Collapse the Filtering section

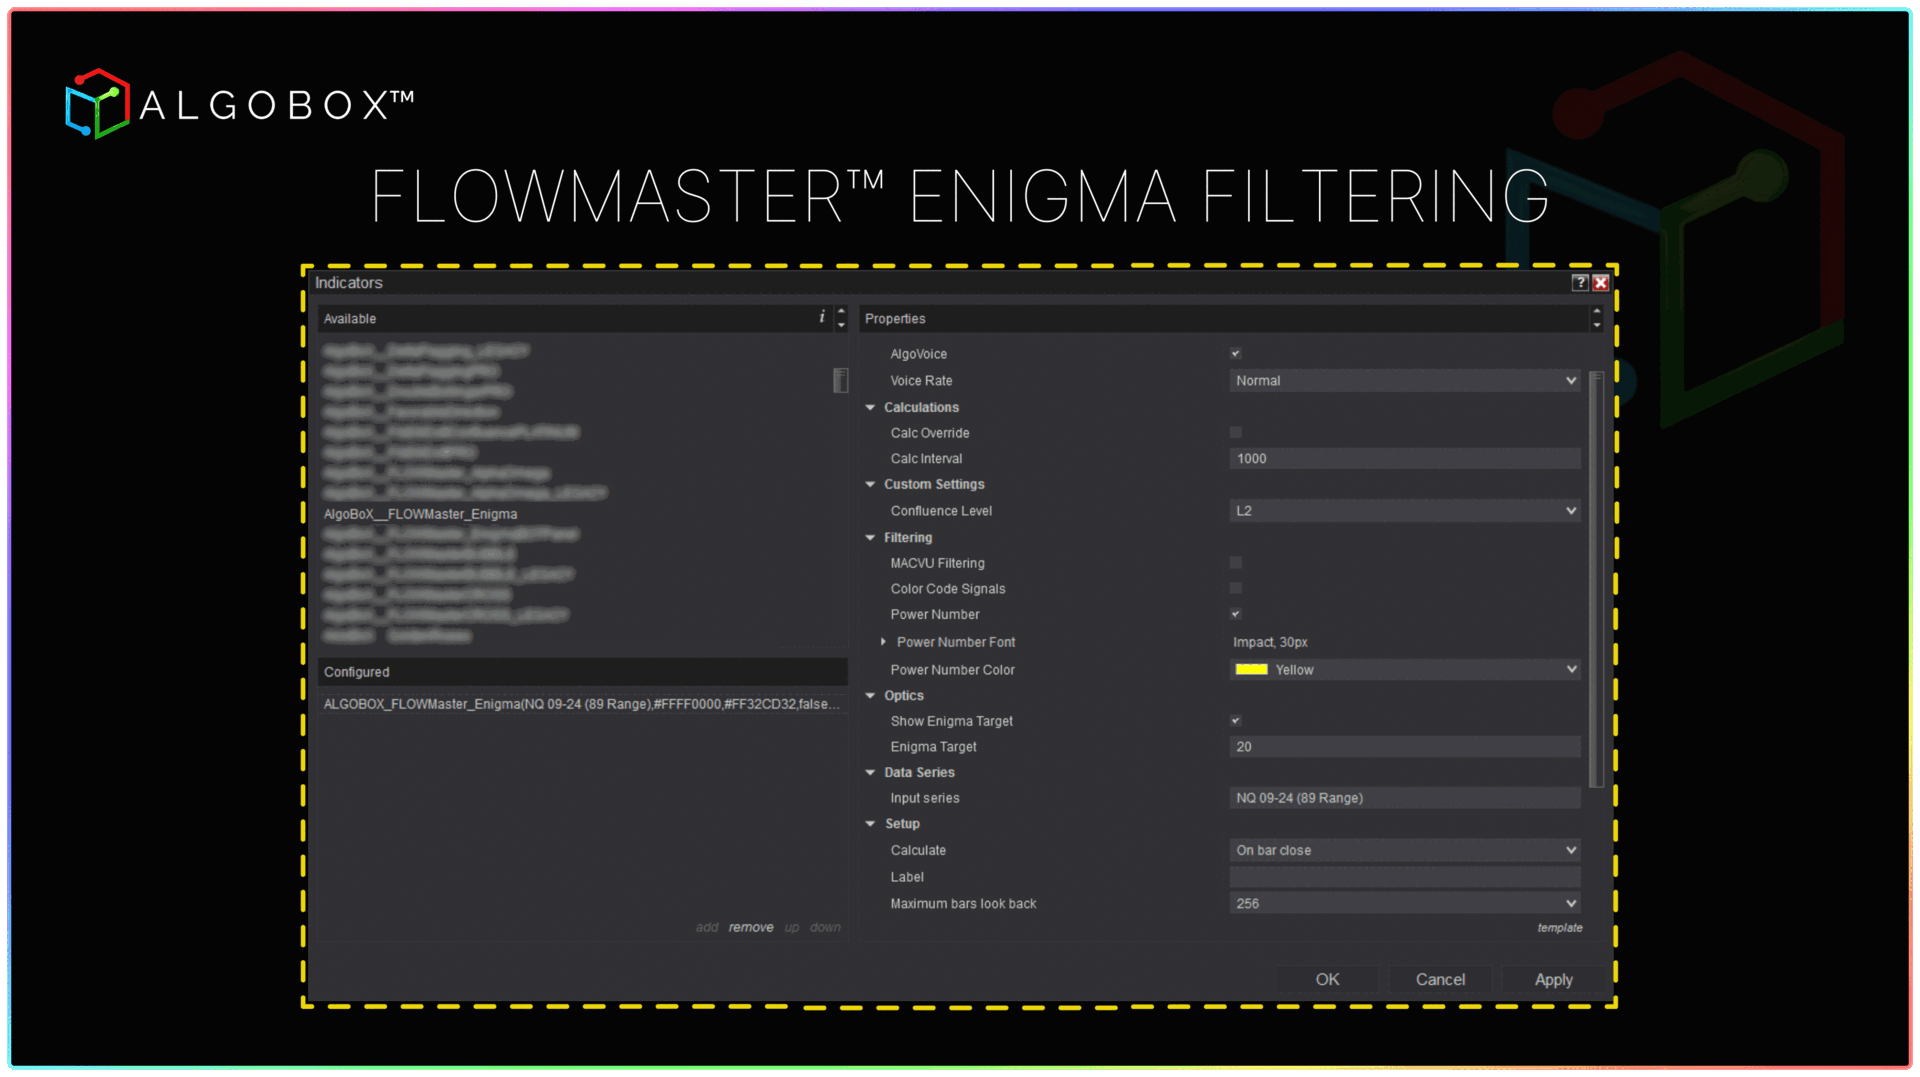(870, 538)
